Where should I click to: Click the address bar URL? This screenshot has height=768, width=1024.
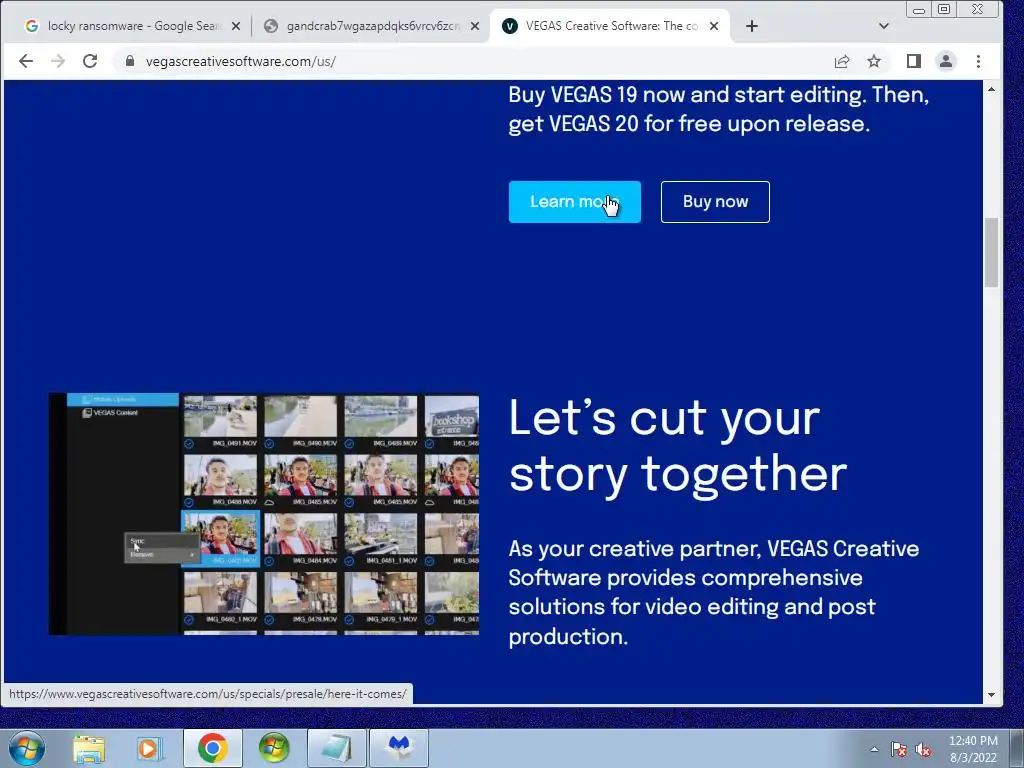pos(241,61)
